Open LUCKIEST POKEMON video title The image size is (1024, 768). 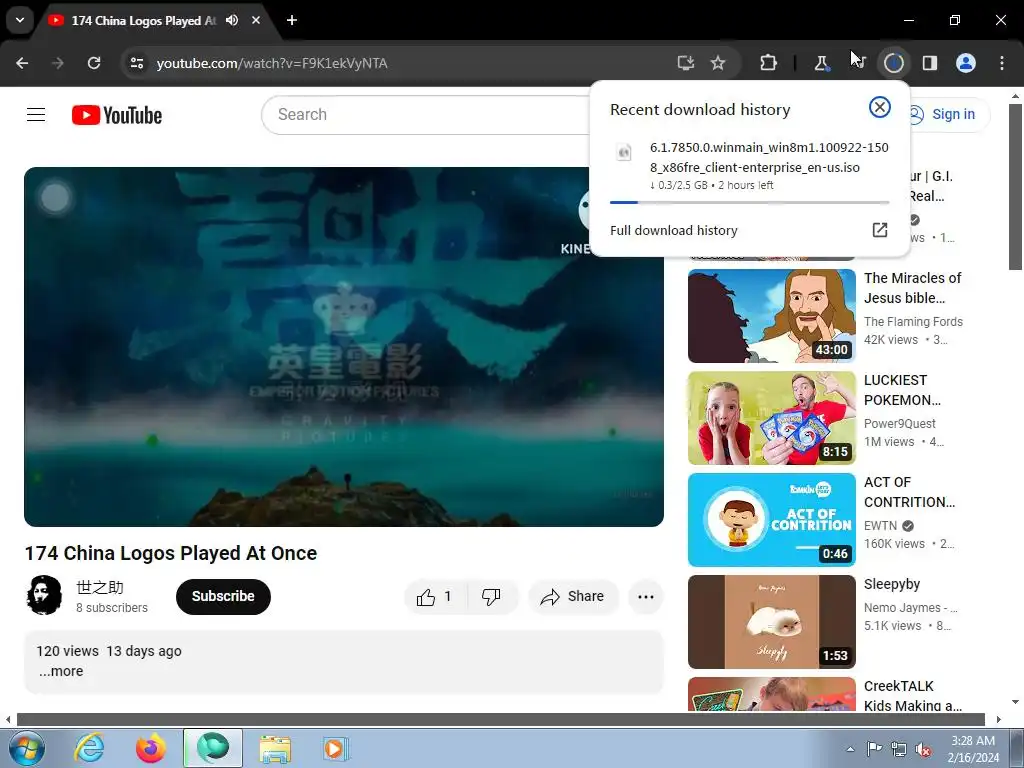[x=902, y=390]
